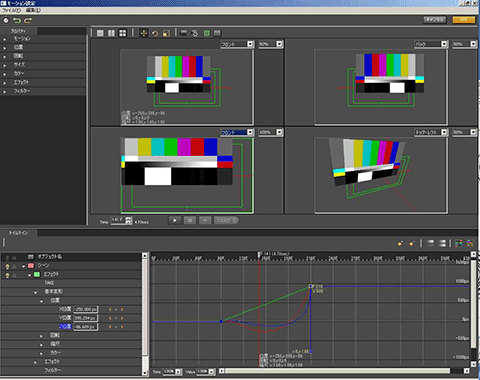Switch to four-pane viewport layout
This screenshot has height=380, width=480.
coord(123,33)
